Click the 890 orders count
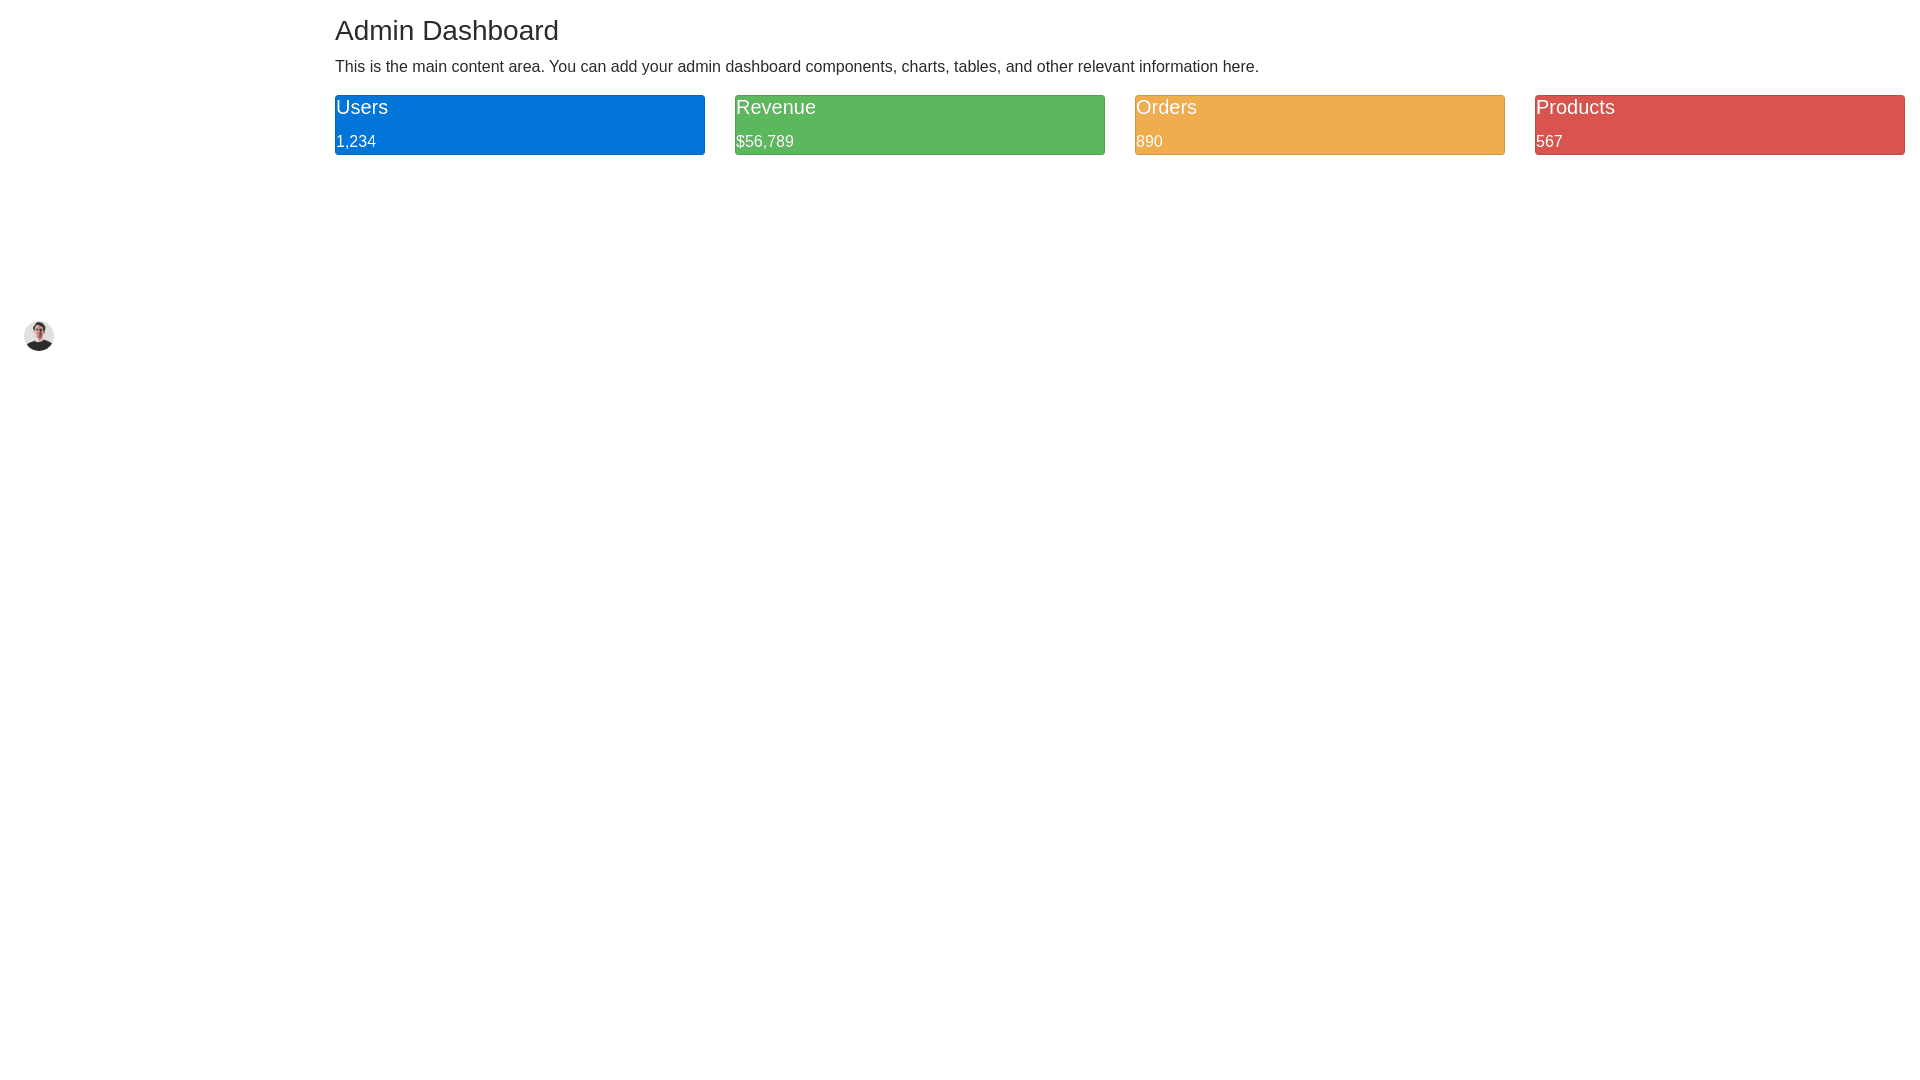This screenshot has height=1080, width=1920. click(x=1149, y=142)
